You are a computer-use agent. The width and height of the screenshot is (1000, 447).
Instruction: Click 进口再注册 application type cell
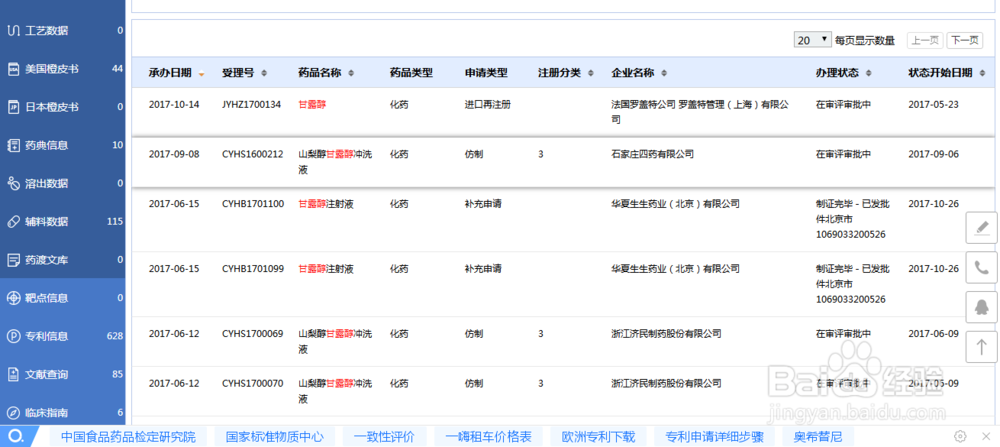tap(487, 105)
